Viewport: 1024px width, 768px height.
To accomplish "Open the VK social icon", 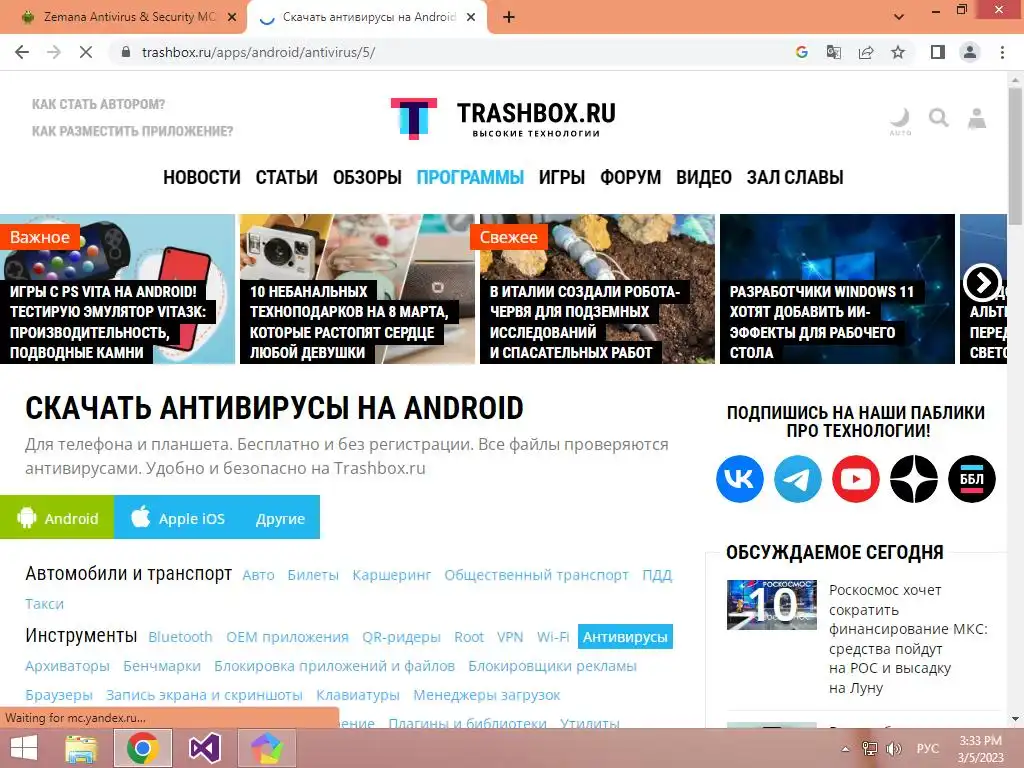I will (739, 479).
